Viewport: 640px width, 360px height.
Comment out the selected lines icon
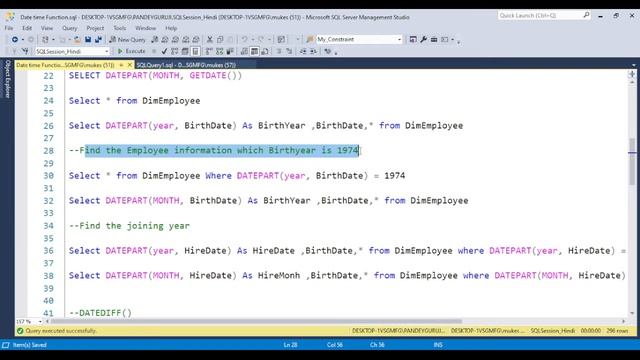[279, 51]
